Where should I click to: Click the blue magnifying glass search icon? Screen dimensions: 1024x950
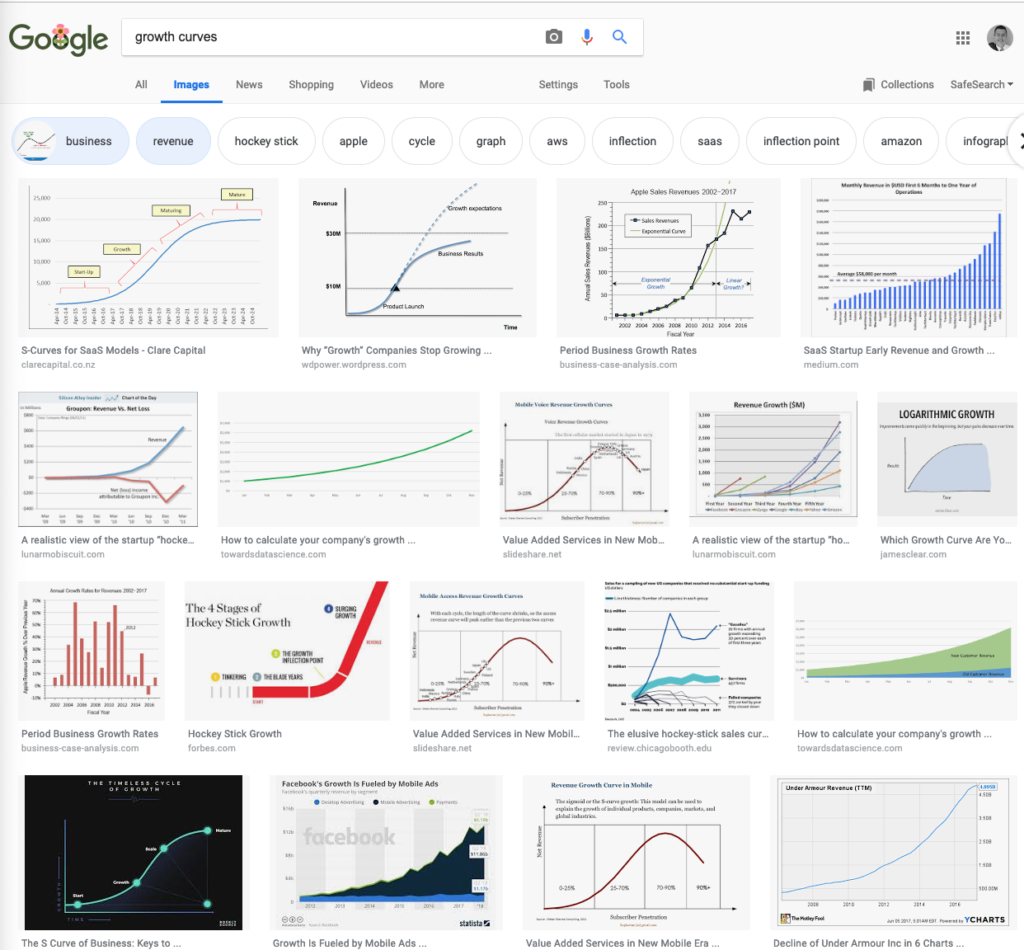pos(619,37)
